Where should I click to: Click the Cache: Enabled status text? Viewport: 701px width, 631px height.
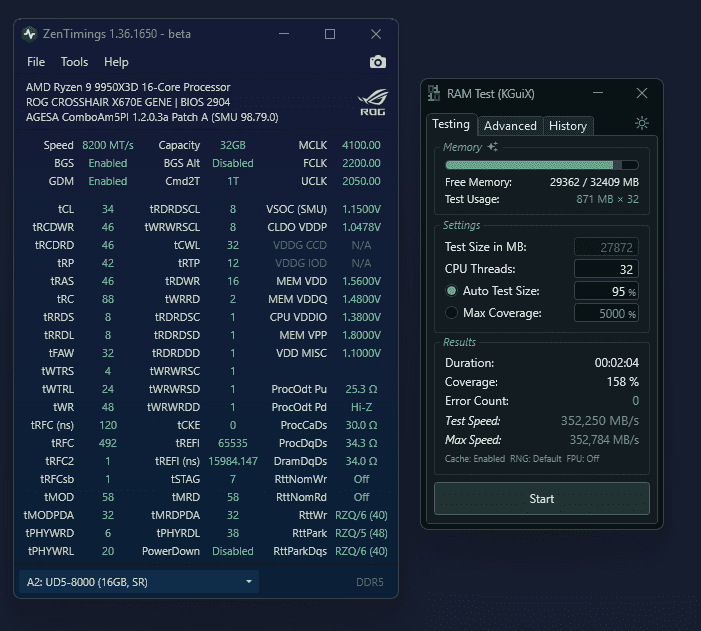(474, 459)
